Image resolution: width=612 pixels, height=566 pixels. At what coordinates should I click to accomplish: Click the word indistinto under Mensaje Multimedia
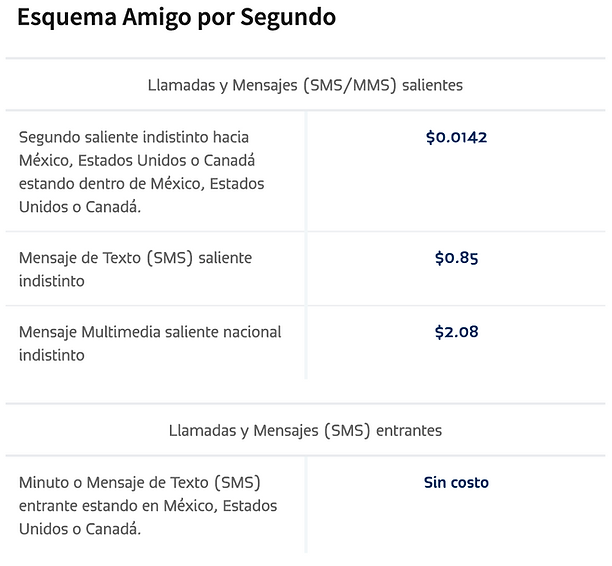click(x=52, y=355)
